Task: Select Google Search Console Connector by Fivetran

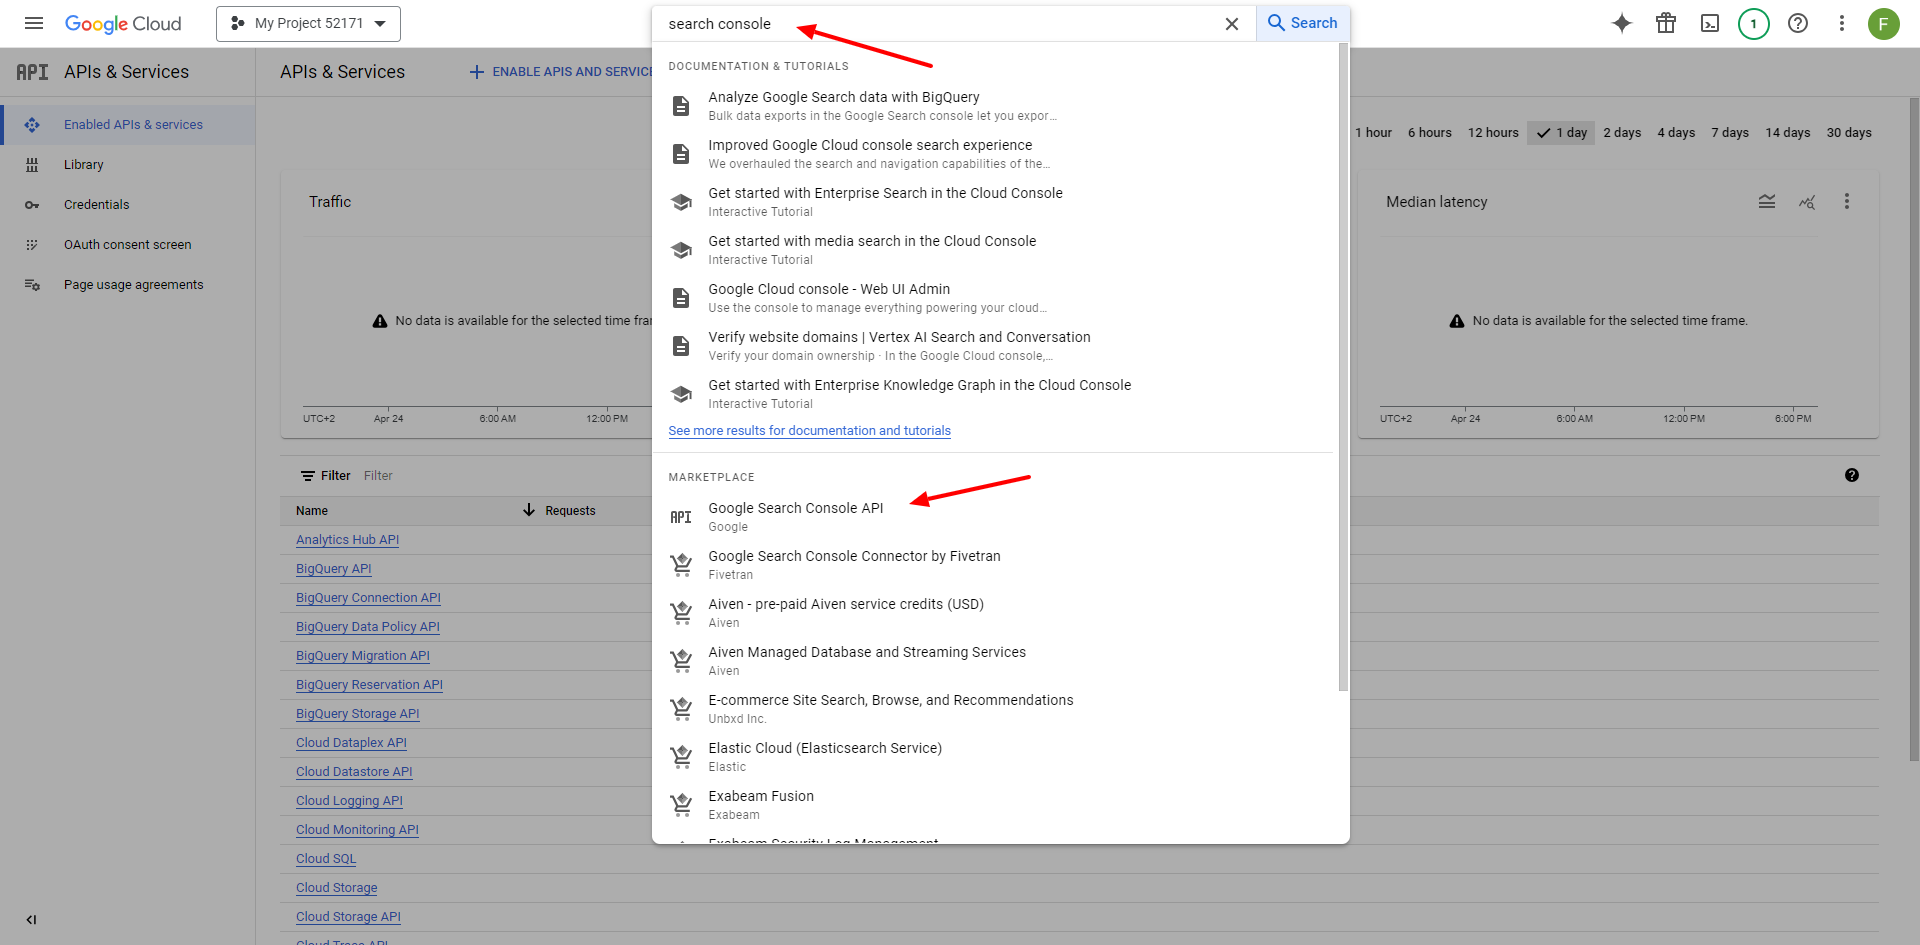Action: pos(995,564)
